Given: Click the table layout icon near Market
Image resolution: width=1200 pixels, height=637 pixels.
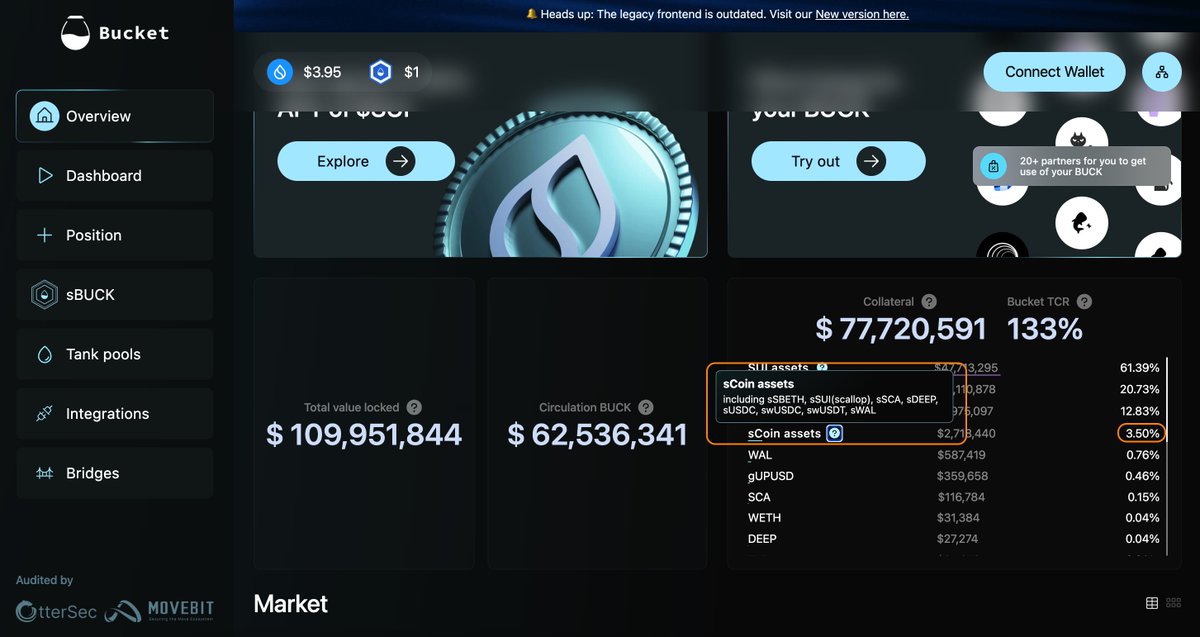Looking at the screenshot, I should (1152, 603).
